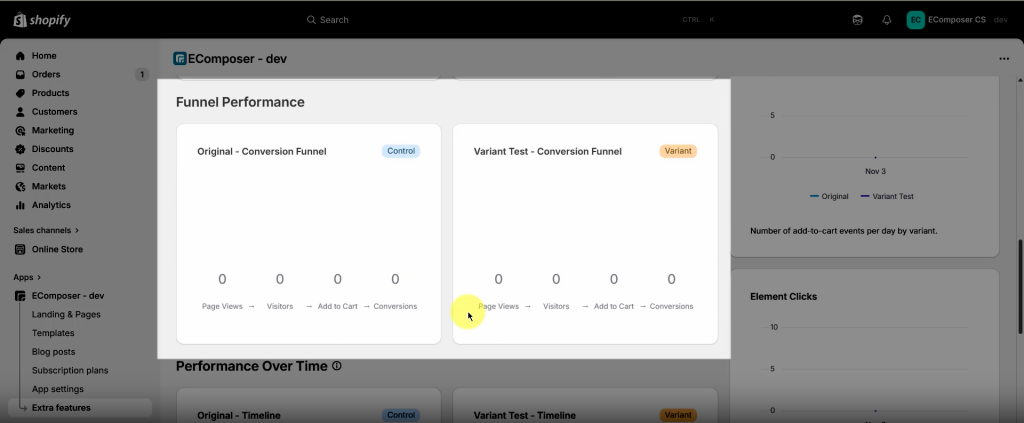Open the three-dot menu for EComposer
This screenshot has height=423, width=1024.
click(x=1003, y=59)
